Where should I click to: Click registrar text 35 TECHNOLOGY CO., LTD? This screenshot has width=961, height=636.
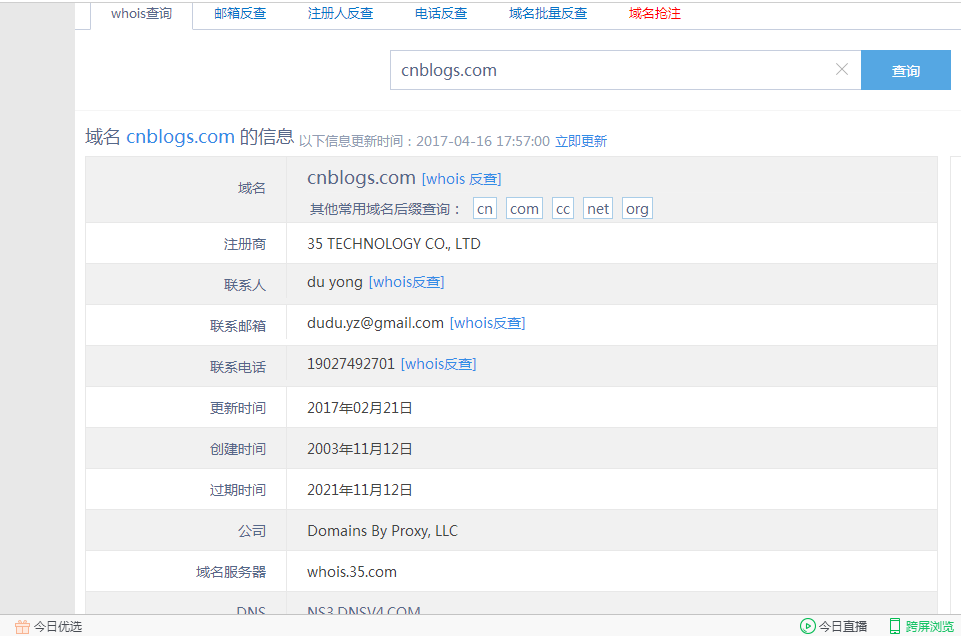393,244
